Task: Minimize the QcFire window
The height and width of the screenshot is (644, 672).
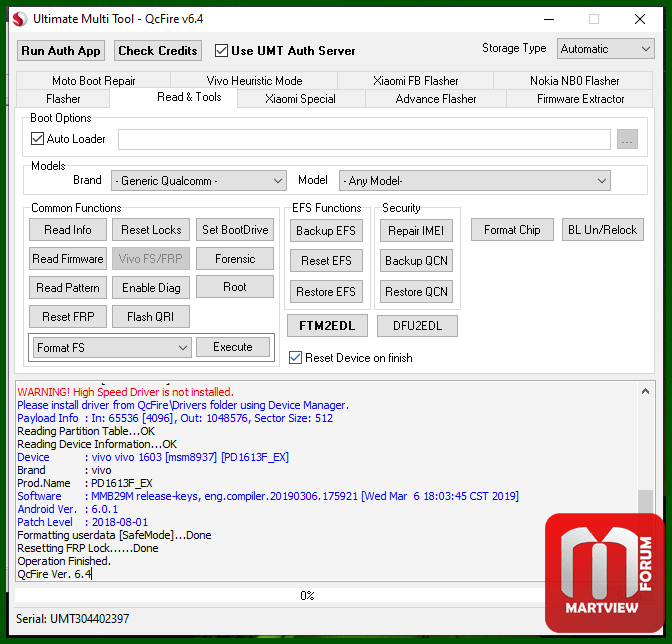Action: point(549,19)
